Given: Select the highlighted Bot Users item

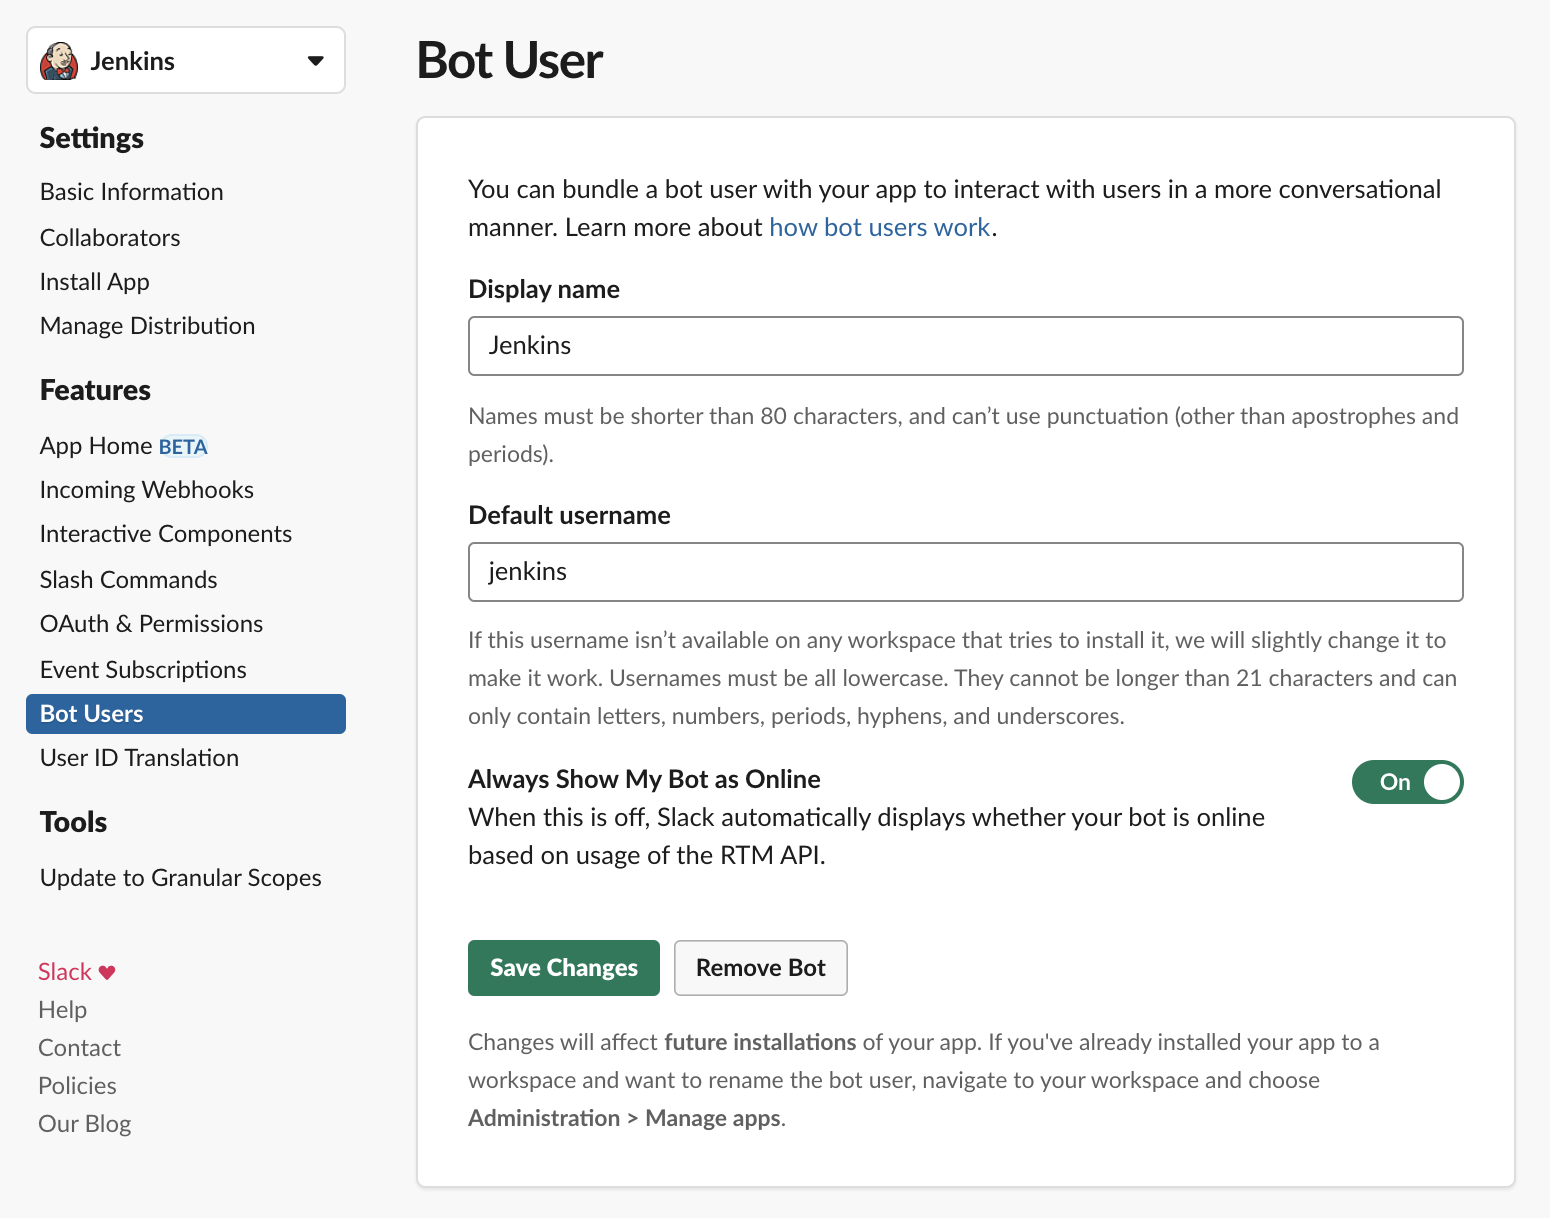Looking at the screenshot, I should point(186,714).
